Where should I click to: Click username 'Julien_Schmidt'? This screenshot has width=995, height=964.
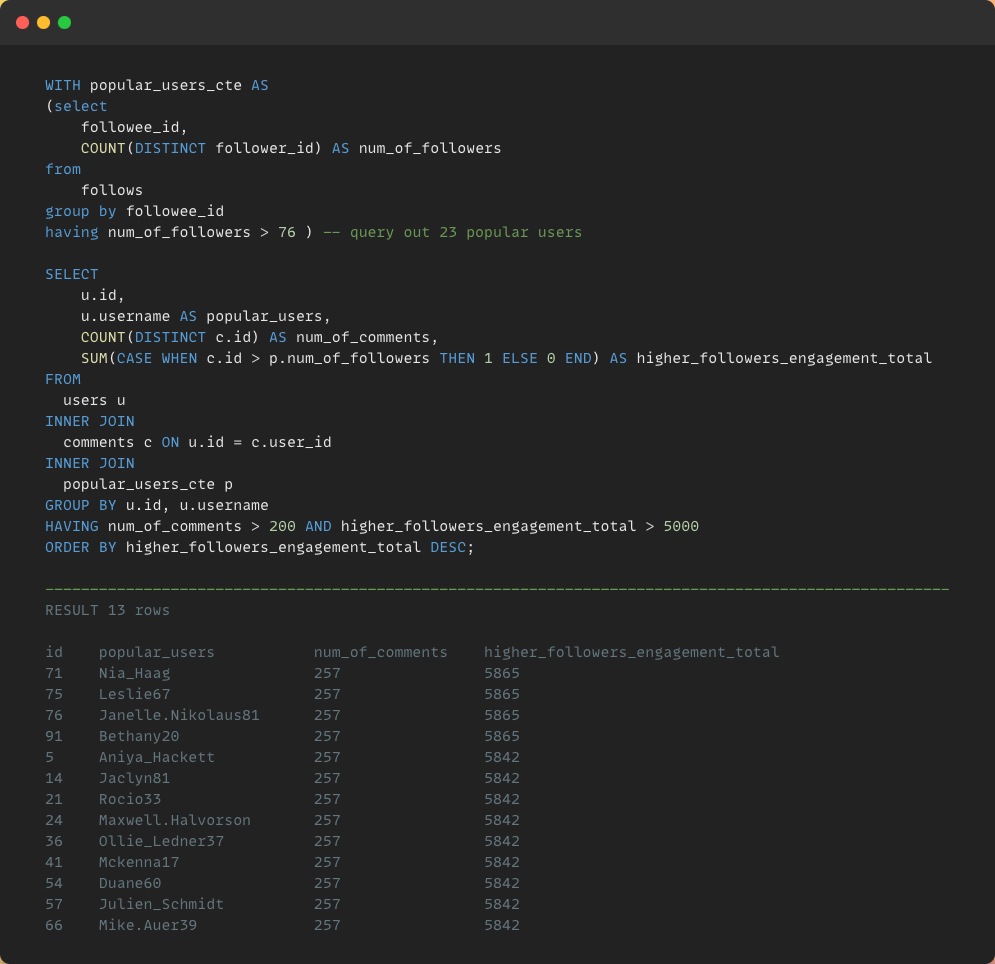point(161,904)
